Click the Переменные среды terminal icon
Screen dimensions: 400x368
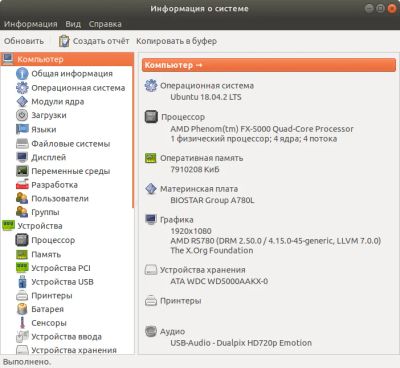tap(22, 171)
